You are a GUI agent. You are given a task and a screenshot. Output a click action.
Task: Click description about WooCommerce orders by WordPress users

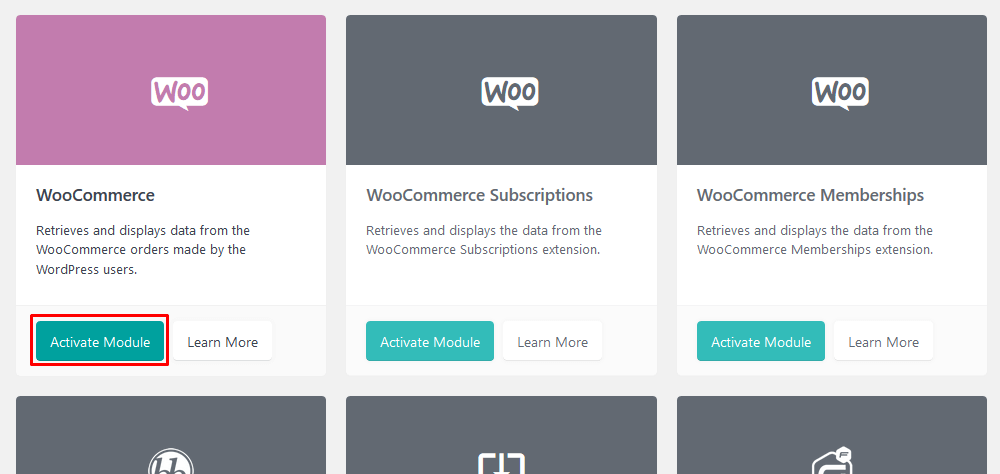pos(143,249)
